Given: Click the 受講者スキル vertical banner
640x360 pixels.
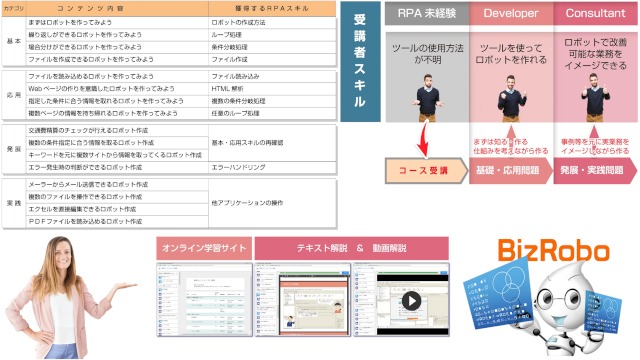Looking at the screenshot, I should pos(360,62).
